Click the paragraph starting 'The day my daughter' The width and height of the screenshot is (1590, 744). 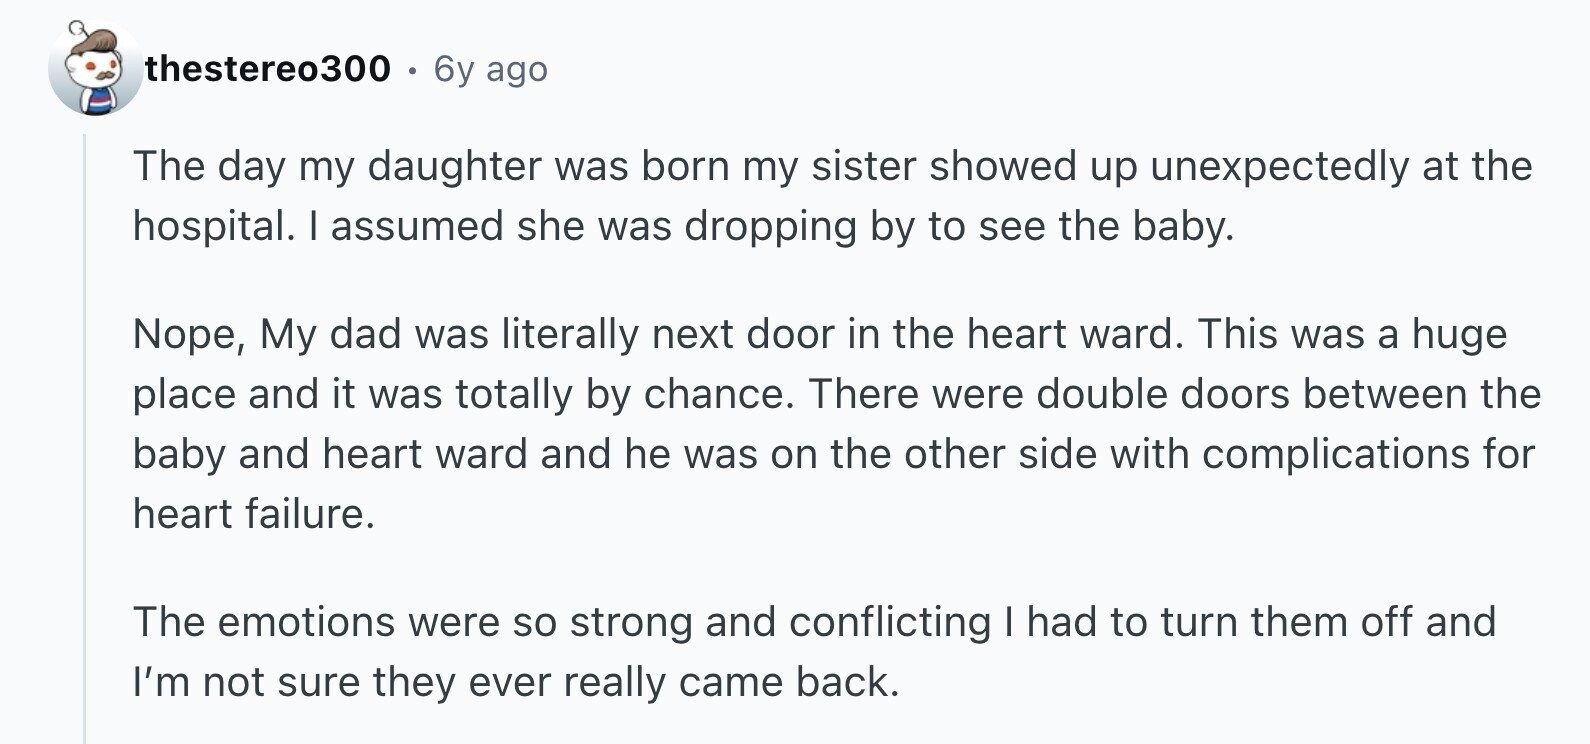pyautogui.click(x=832, y=196)
